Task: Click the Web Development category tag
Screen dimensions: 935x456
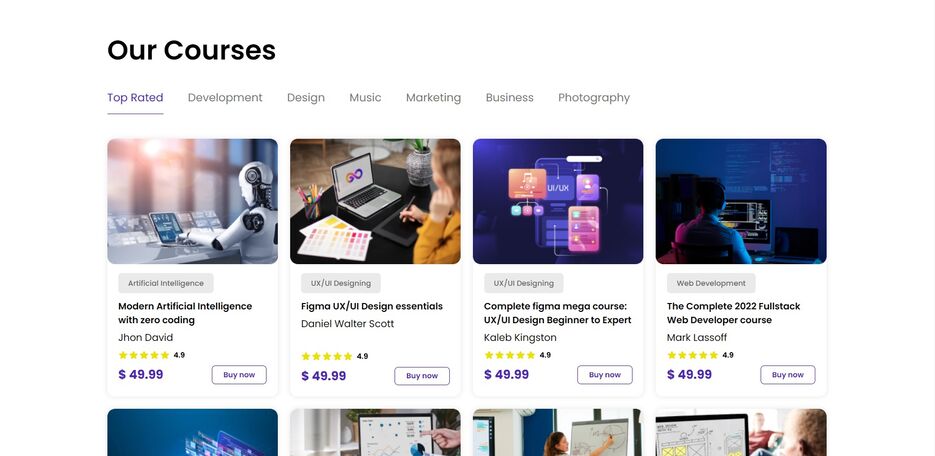Action: click(x=711, y=283)
